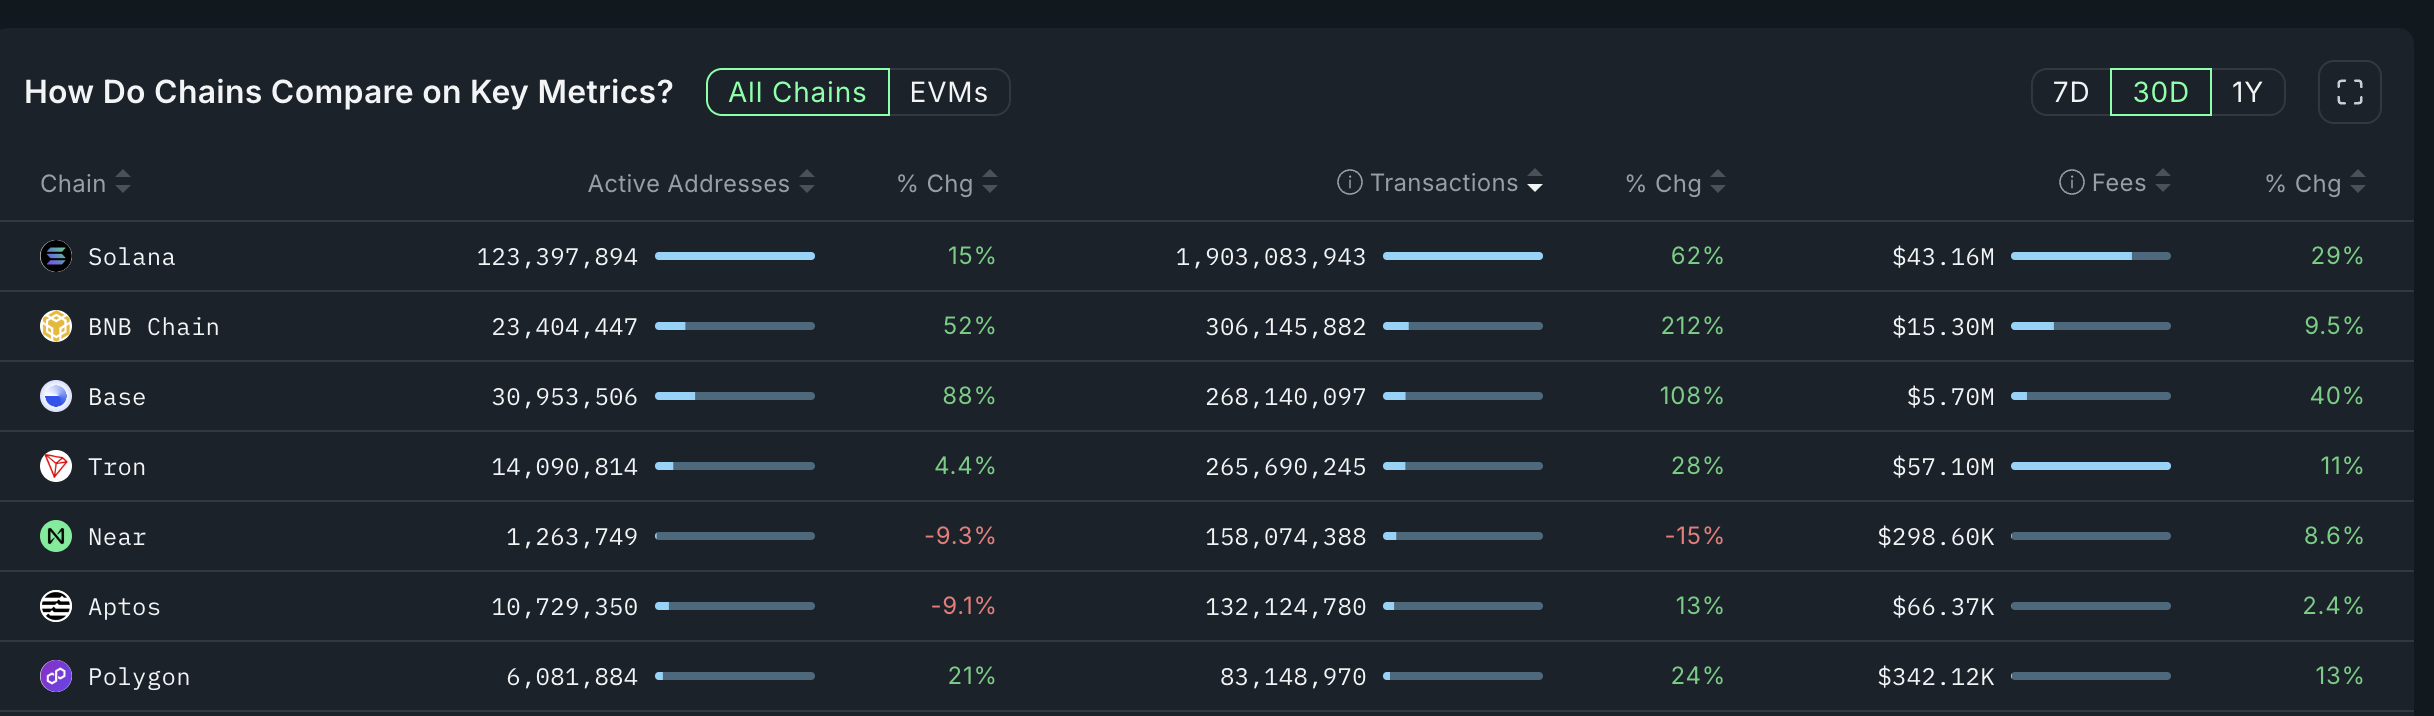Click Solana's active addresses progress bar
This screenshot has height=716, width=2434.
tap(734, 256)
